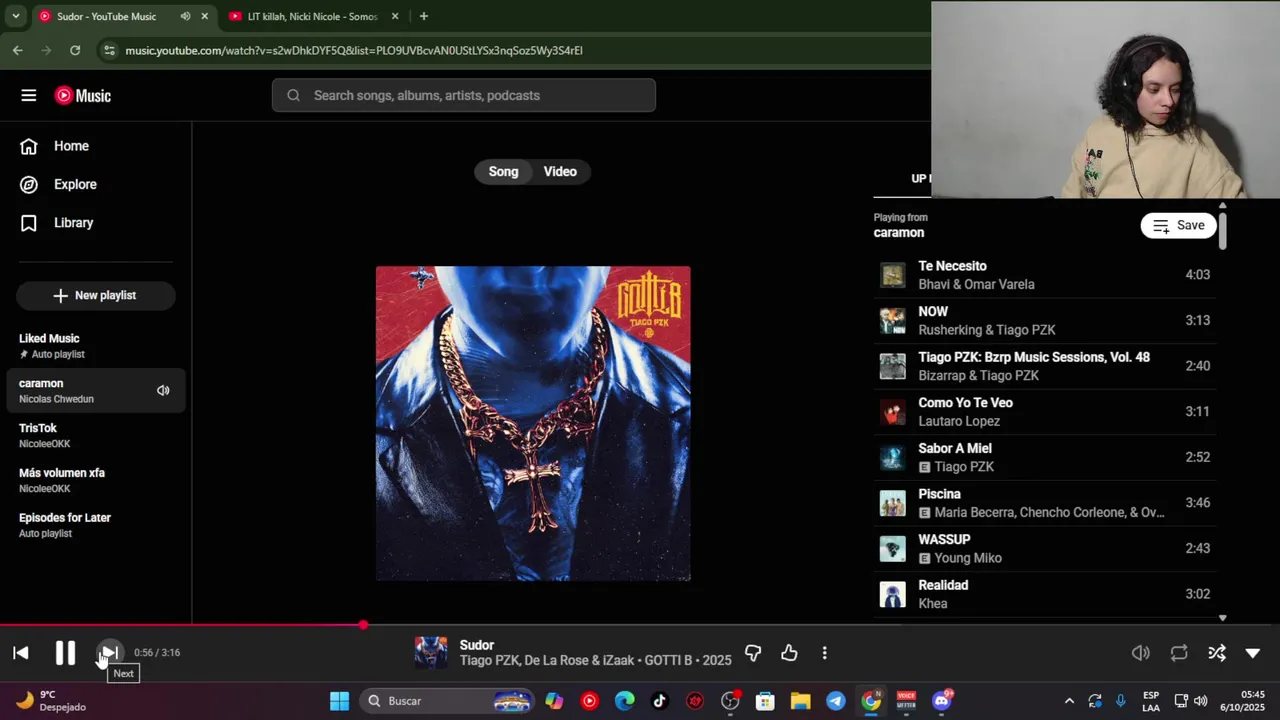Screen dimensions: 1280x720
Task: Open TikTok from the taskbar
Action: pos(659,701)
